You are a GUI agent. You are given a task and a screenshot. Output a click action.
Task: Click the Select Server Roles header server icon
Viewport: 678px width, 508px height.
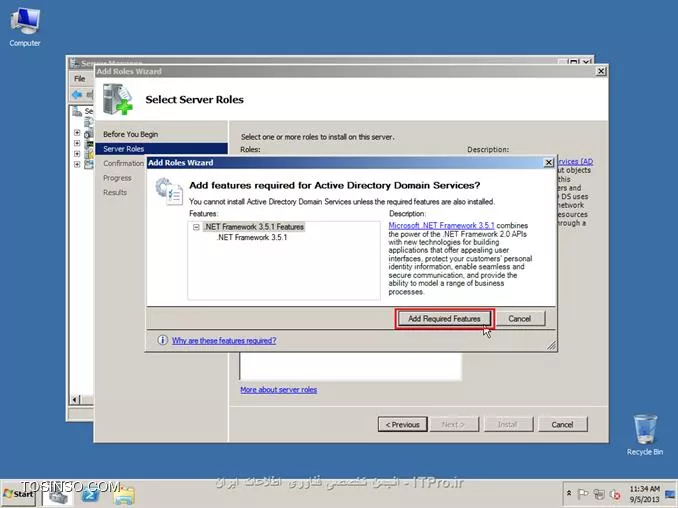(118, 99)
